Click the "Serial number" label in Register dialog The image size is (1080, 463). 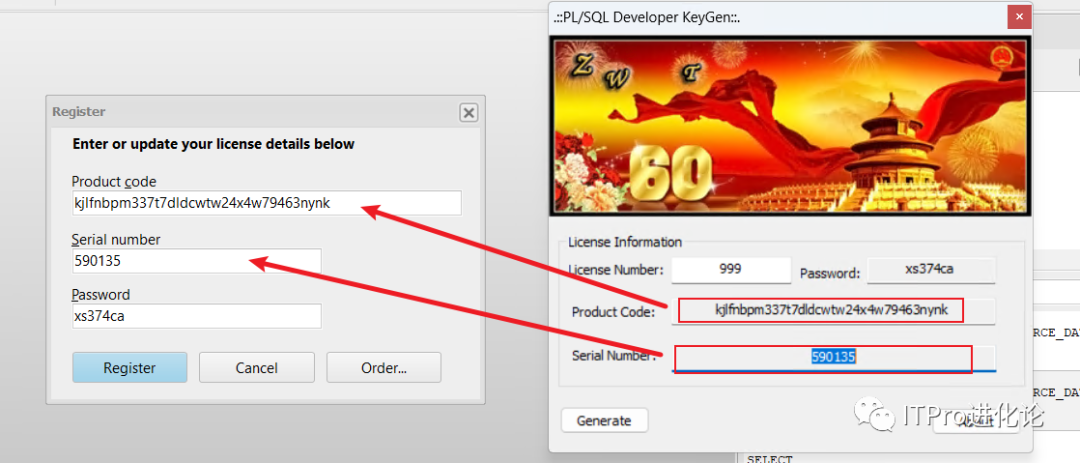click(116, 240)
